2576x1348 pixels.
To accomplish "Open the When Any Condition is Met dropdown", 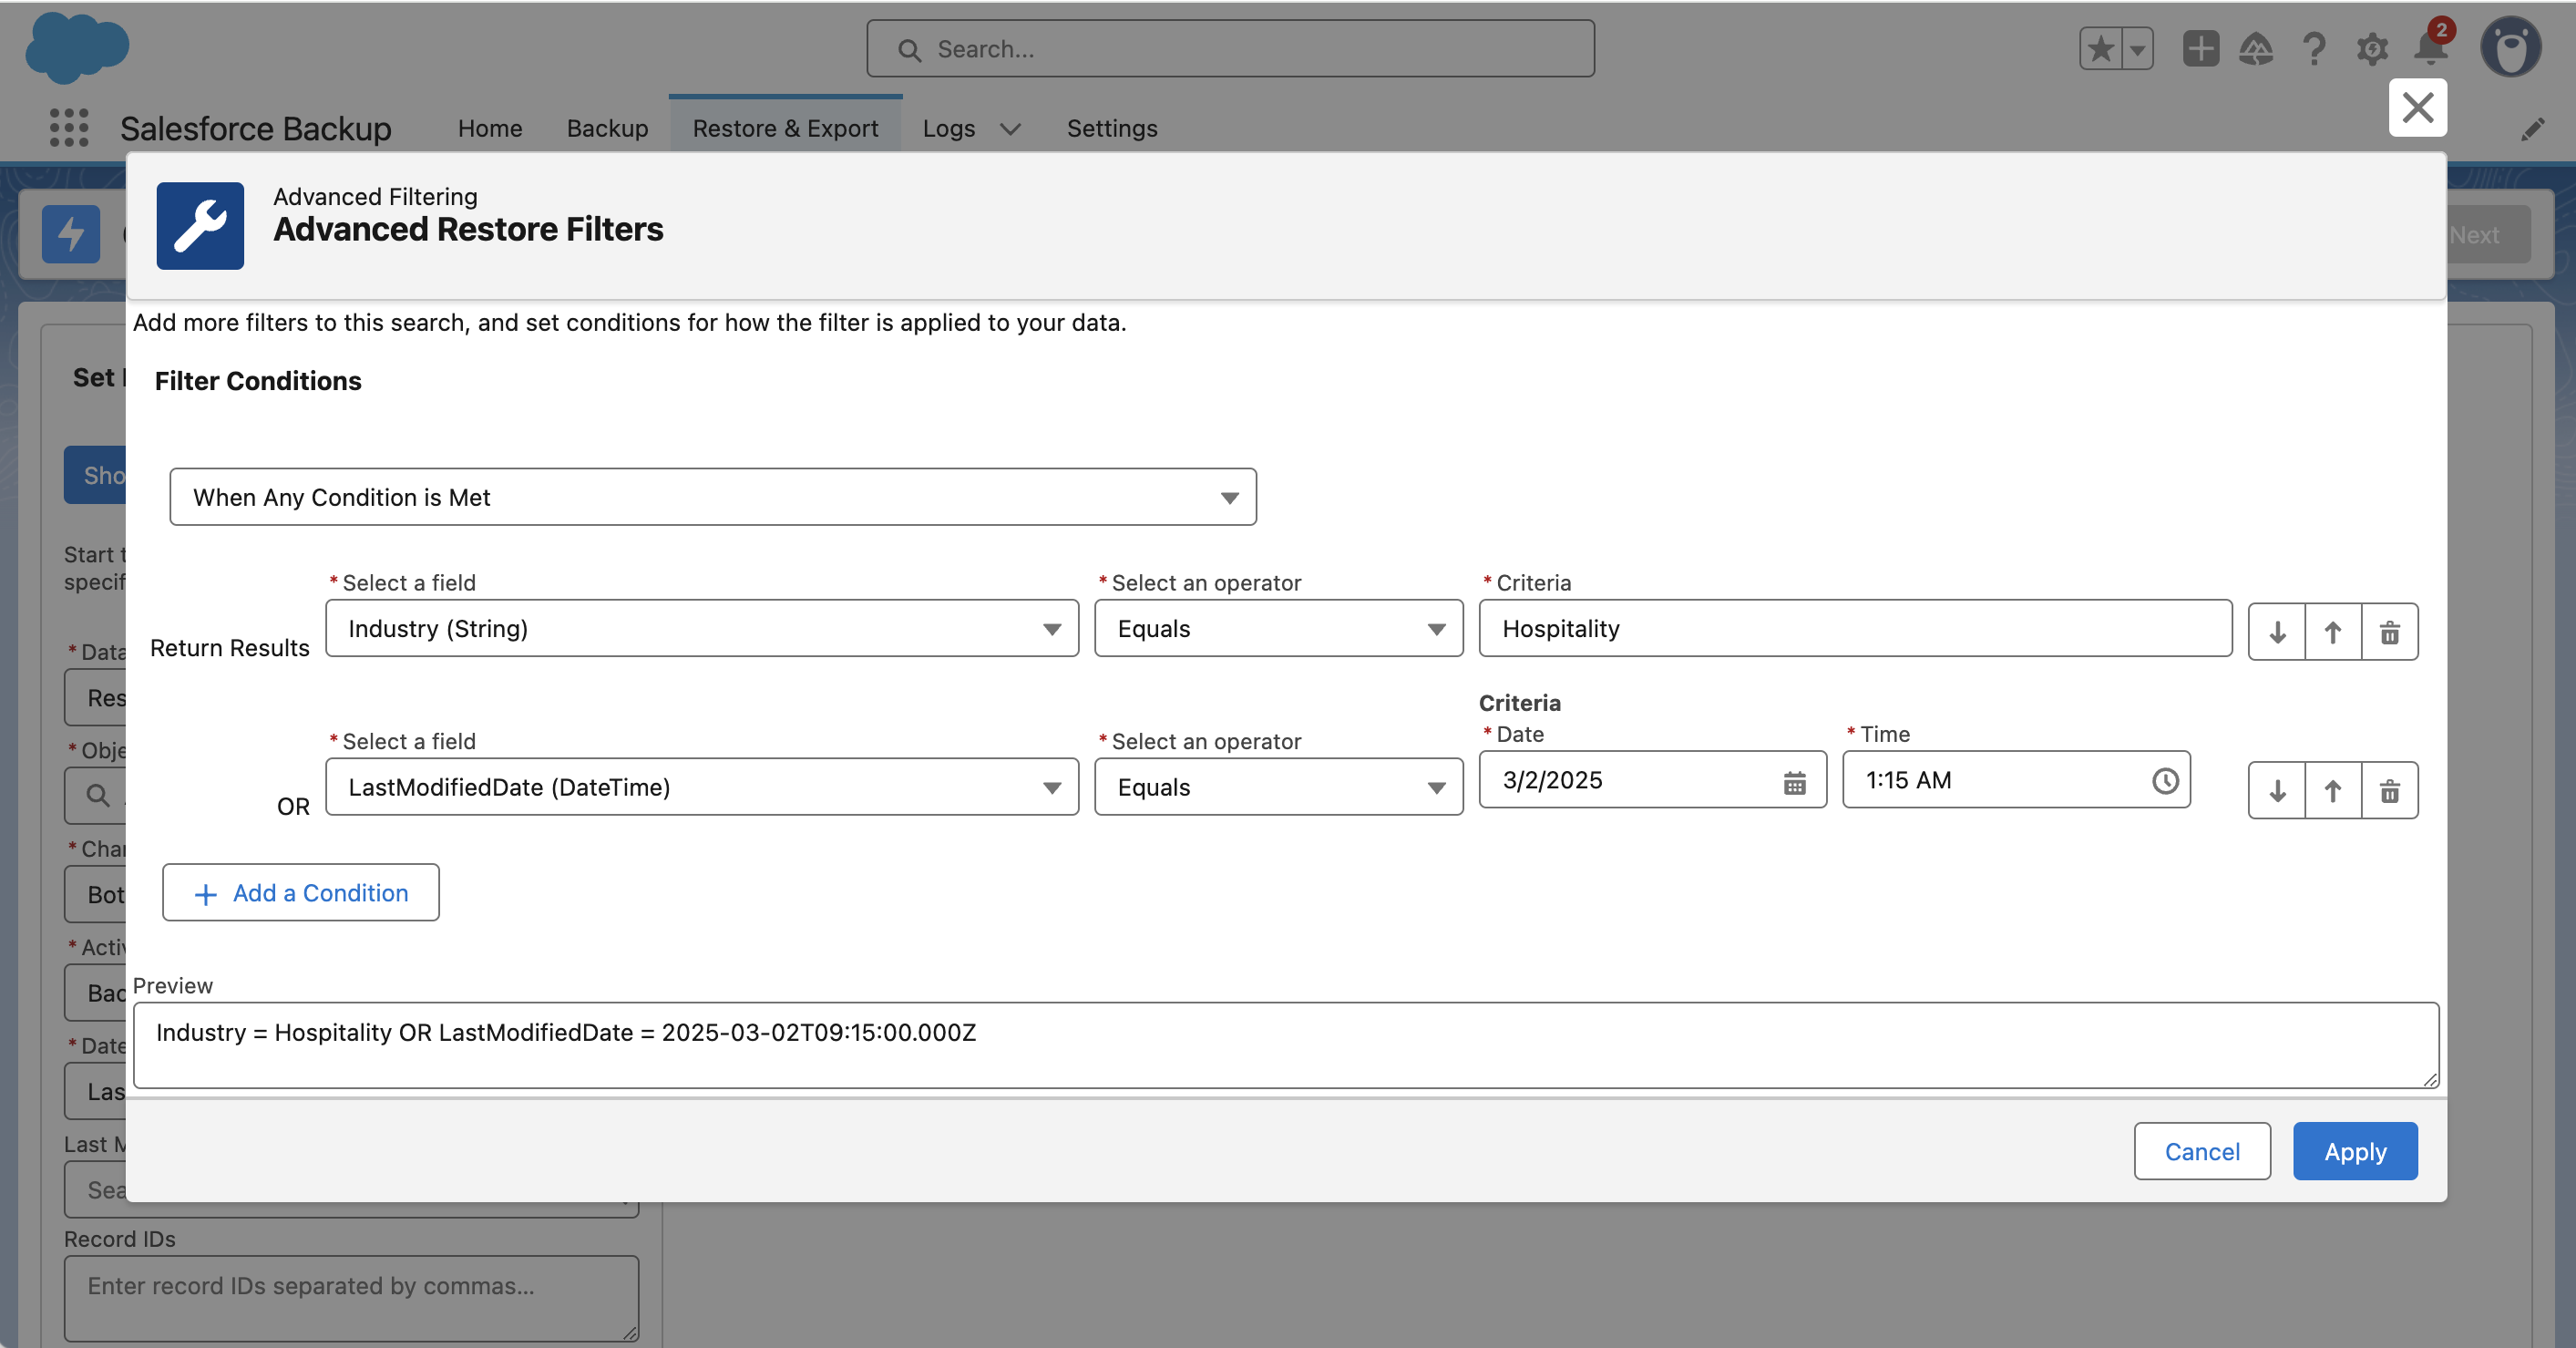I will [x=713, y=497].
